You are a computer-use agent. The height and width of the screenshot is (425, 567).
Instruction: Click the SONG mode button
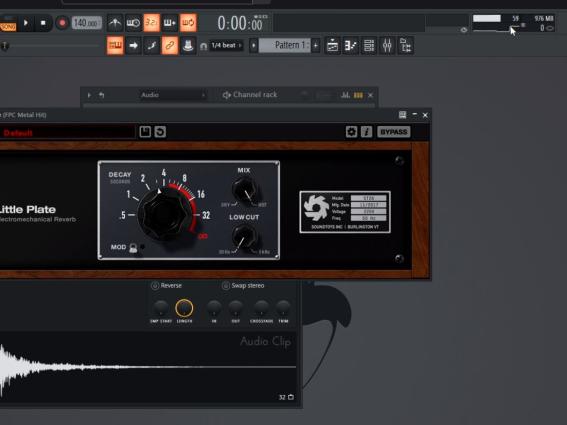pyautogui.click(x=8, y=27)
